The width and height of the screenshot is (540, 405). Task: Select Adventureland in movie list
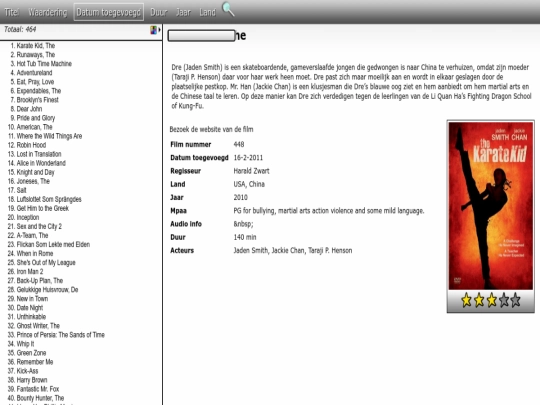point(34,73)
